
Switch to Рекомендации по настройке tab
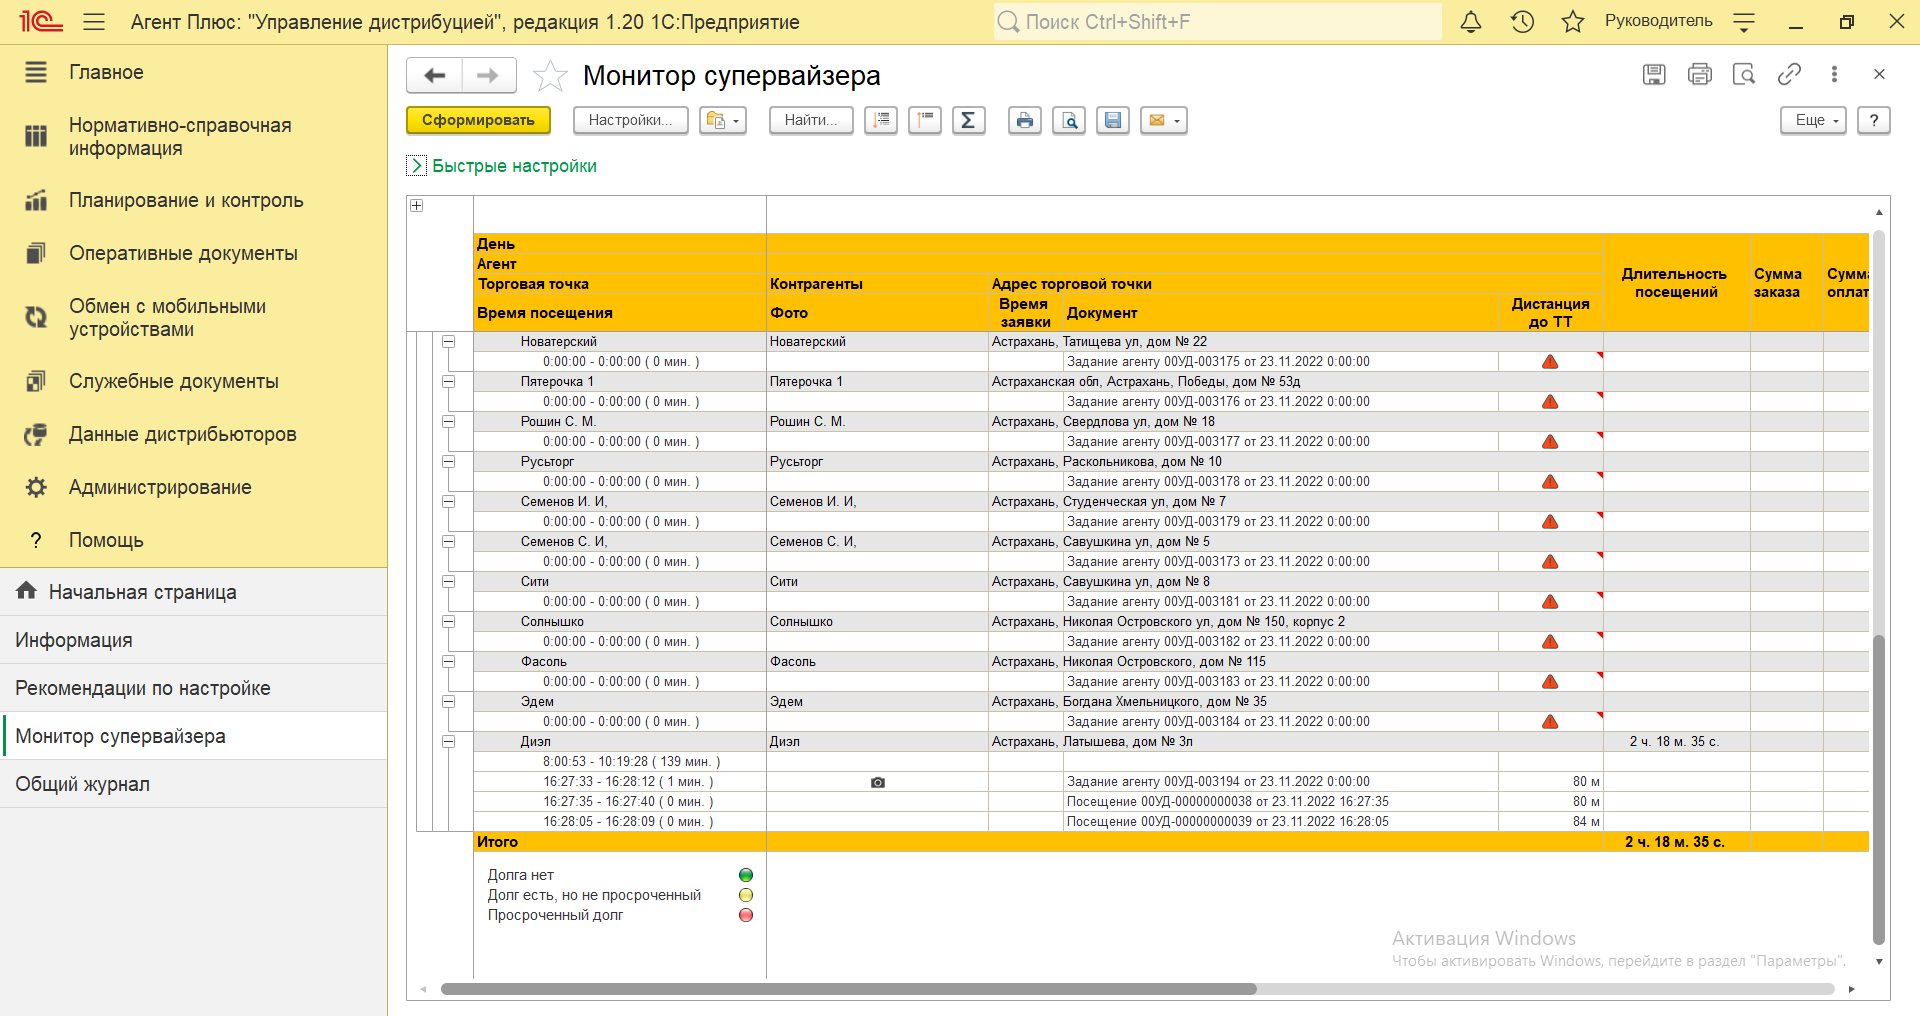(193, 688)
